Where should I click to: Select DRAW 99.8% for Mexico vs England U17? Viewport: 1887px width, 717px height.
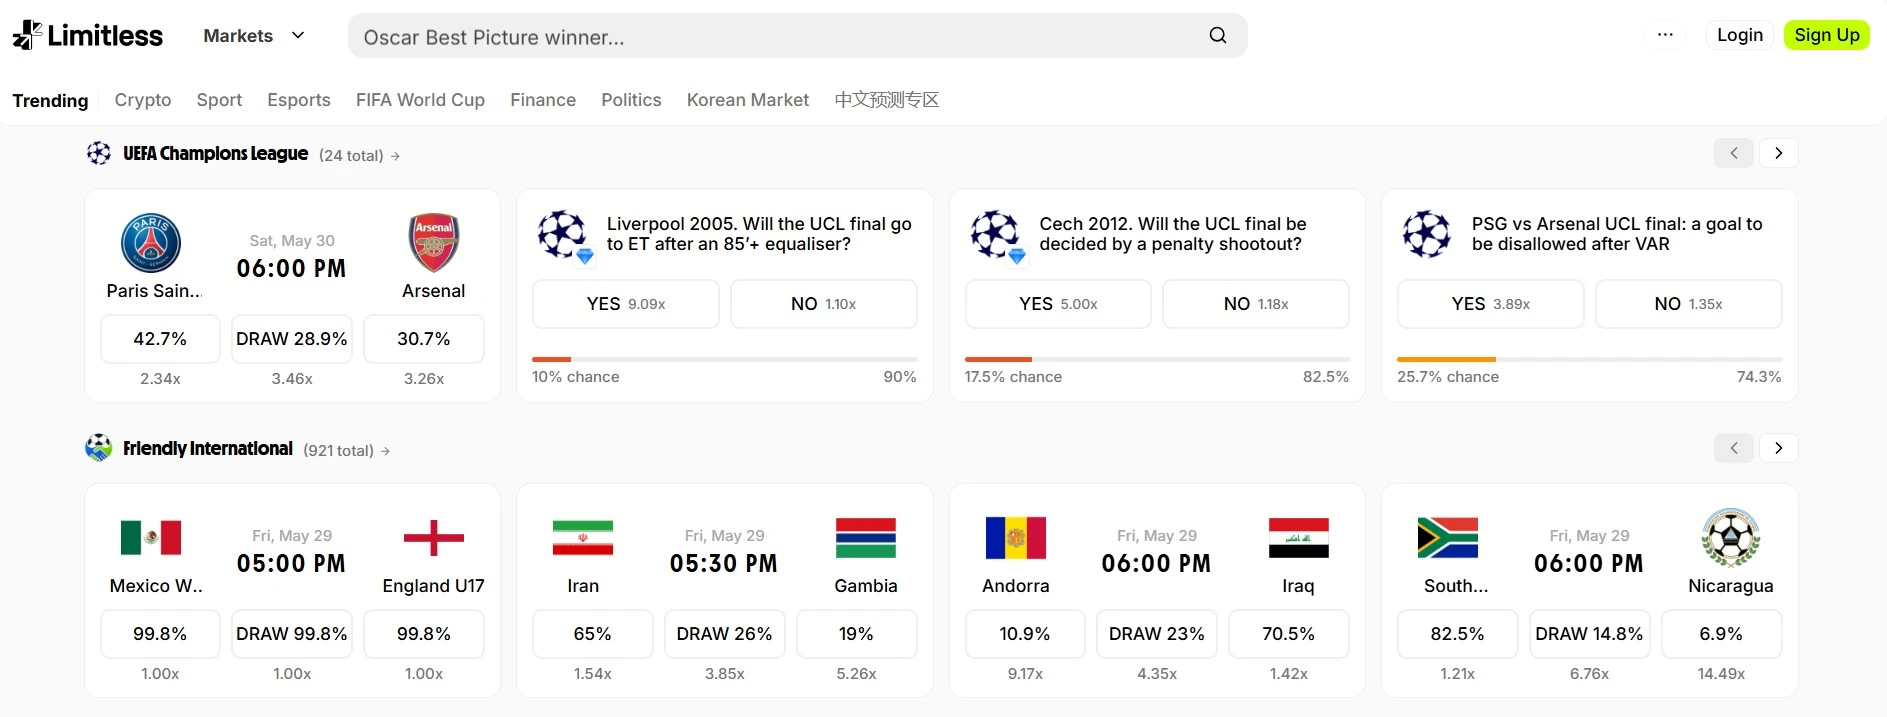292,634
